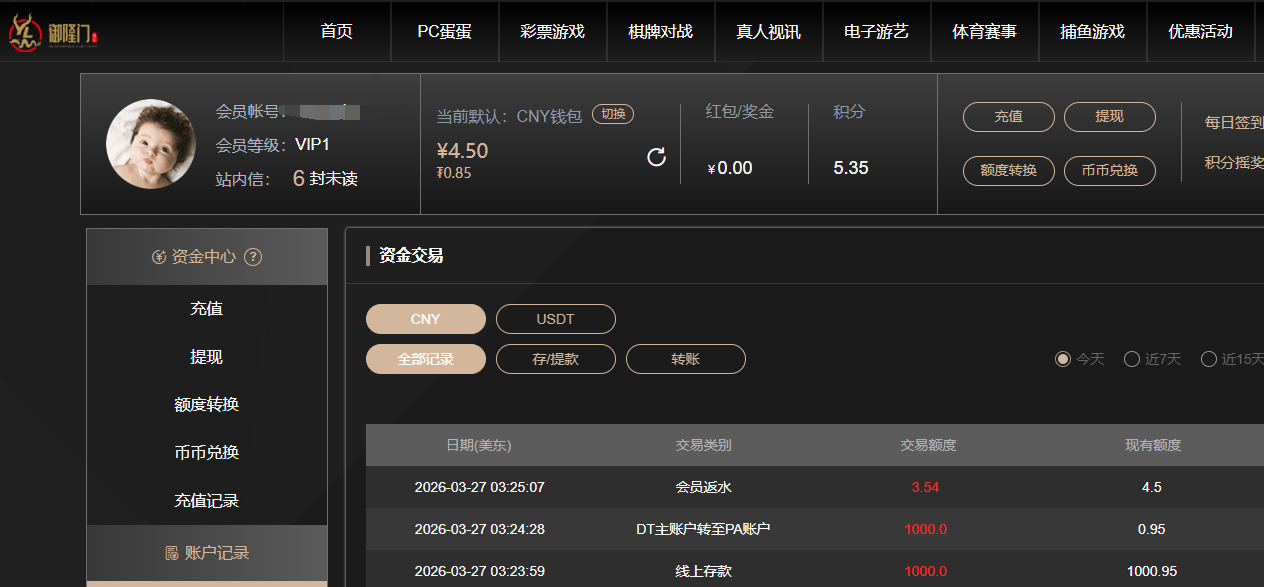Click the member avatar photo
This screenshot has height=587, width=1264.
coord(151,144)
